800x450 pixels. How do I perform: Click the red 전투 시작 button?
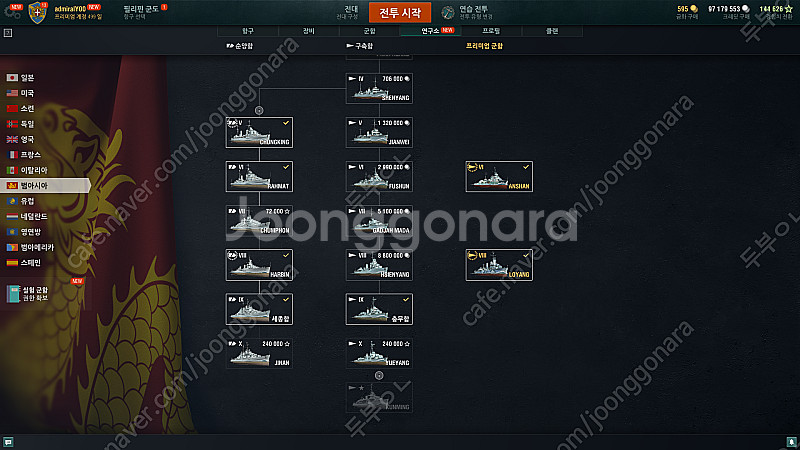click(400, 13)
